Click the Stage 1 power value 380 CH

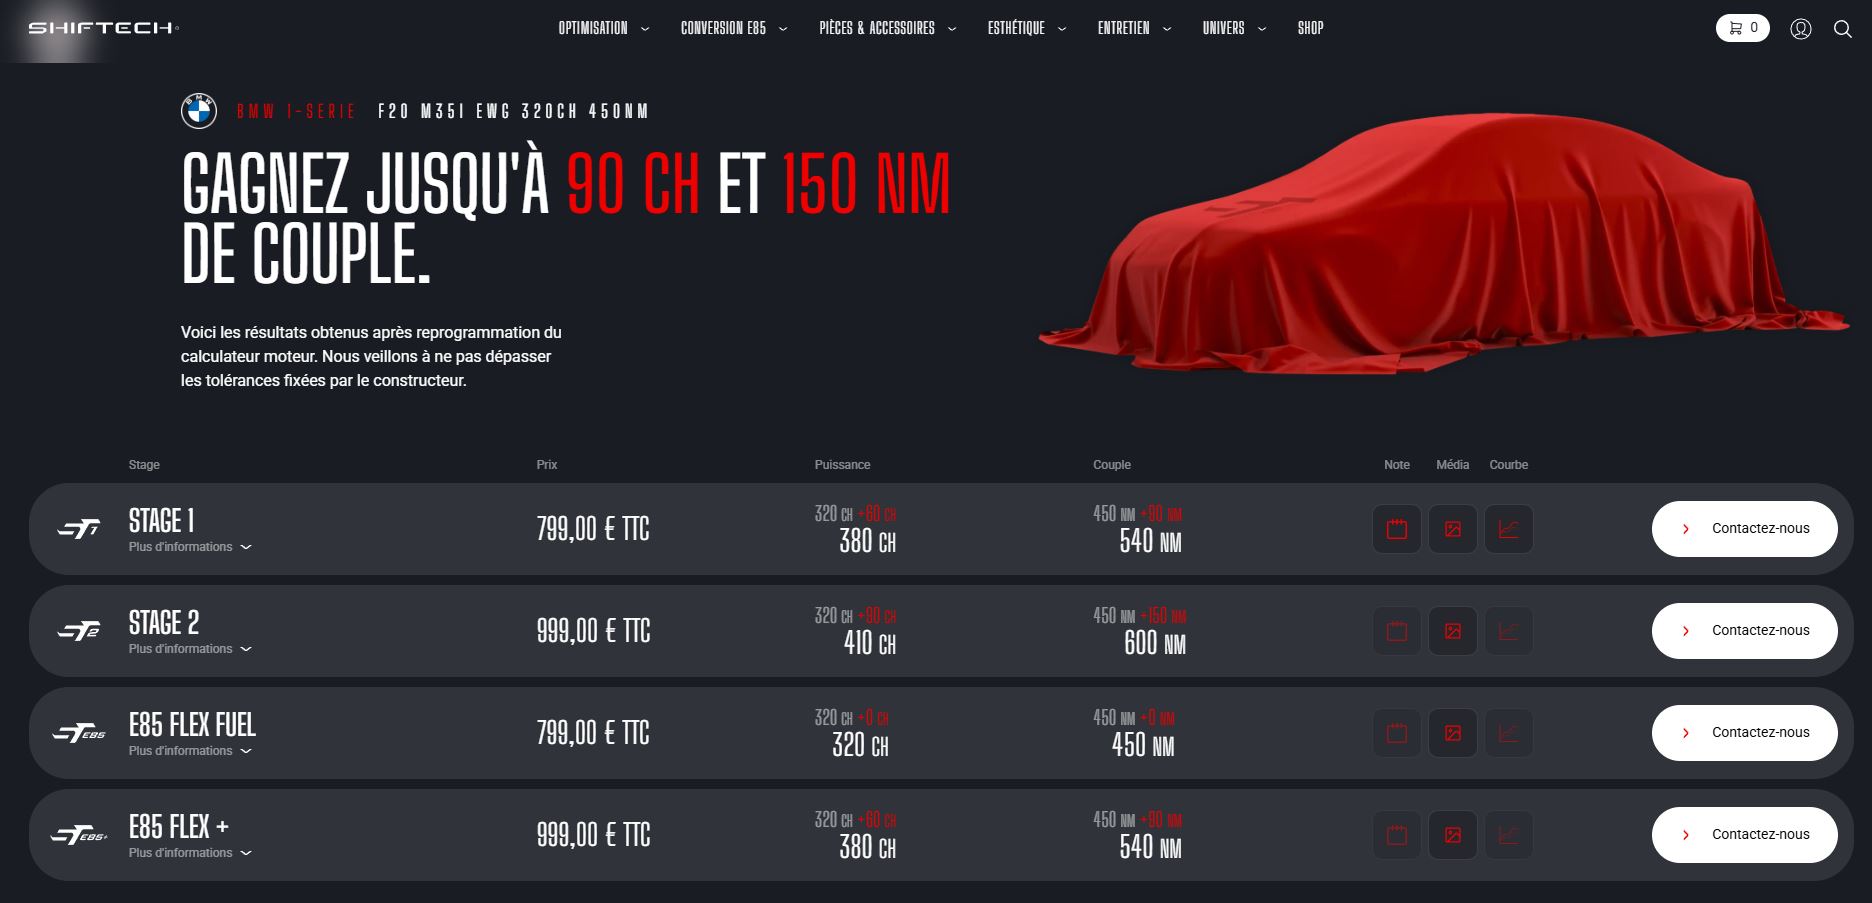[x=867, y=542]
